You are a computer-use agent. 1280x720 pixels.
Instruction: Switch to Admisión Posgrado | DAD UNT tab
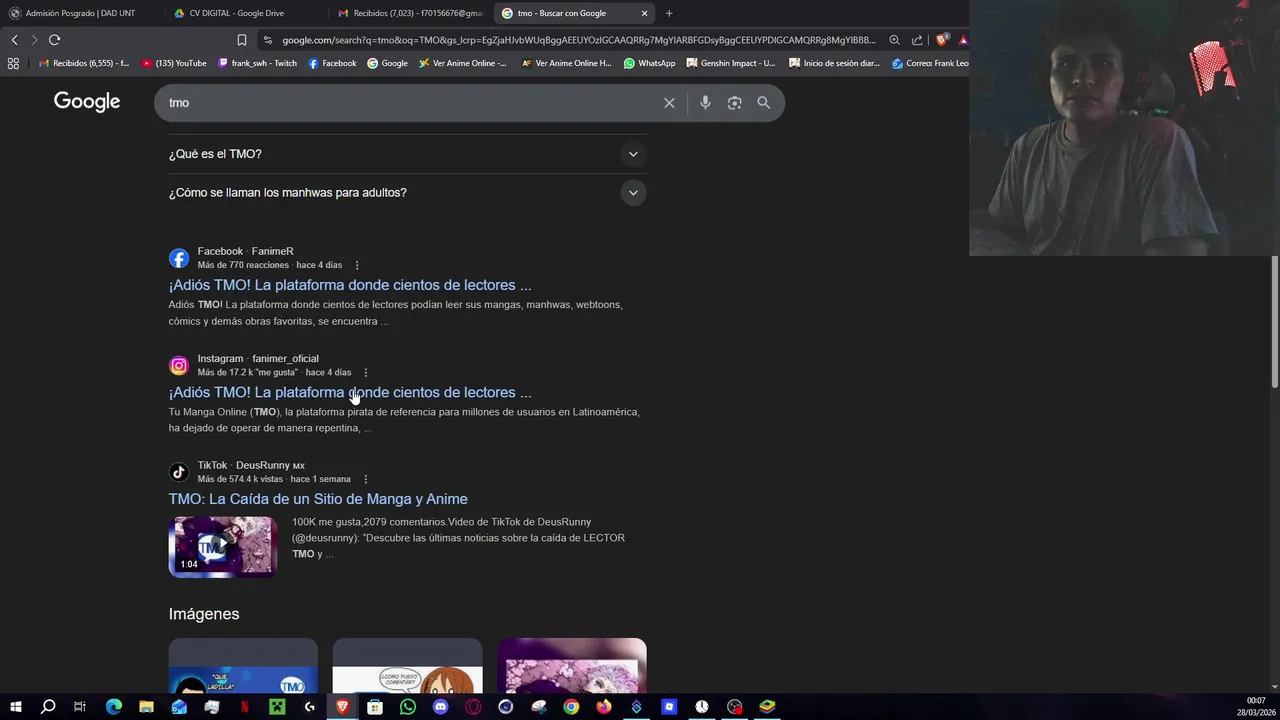pyautogui.click(x=80, y=13)
